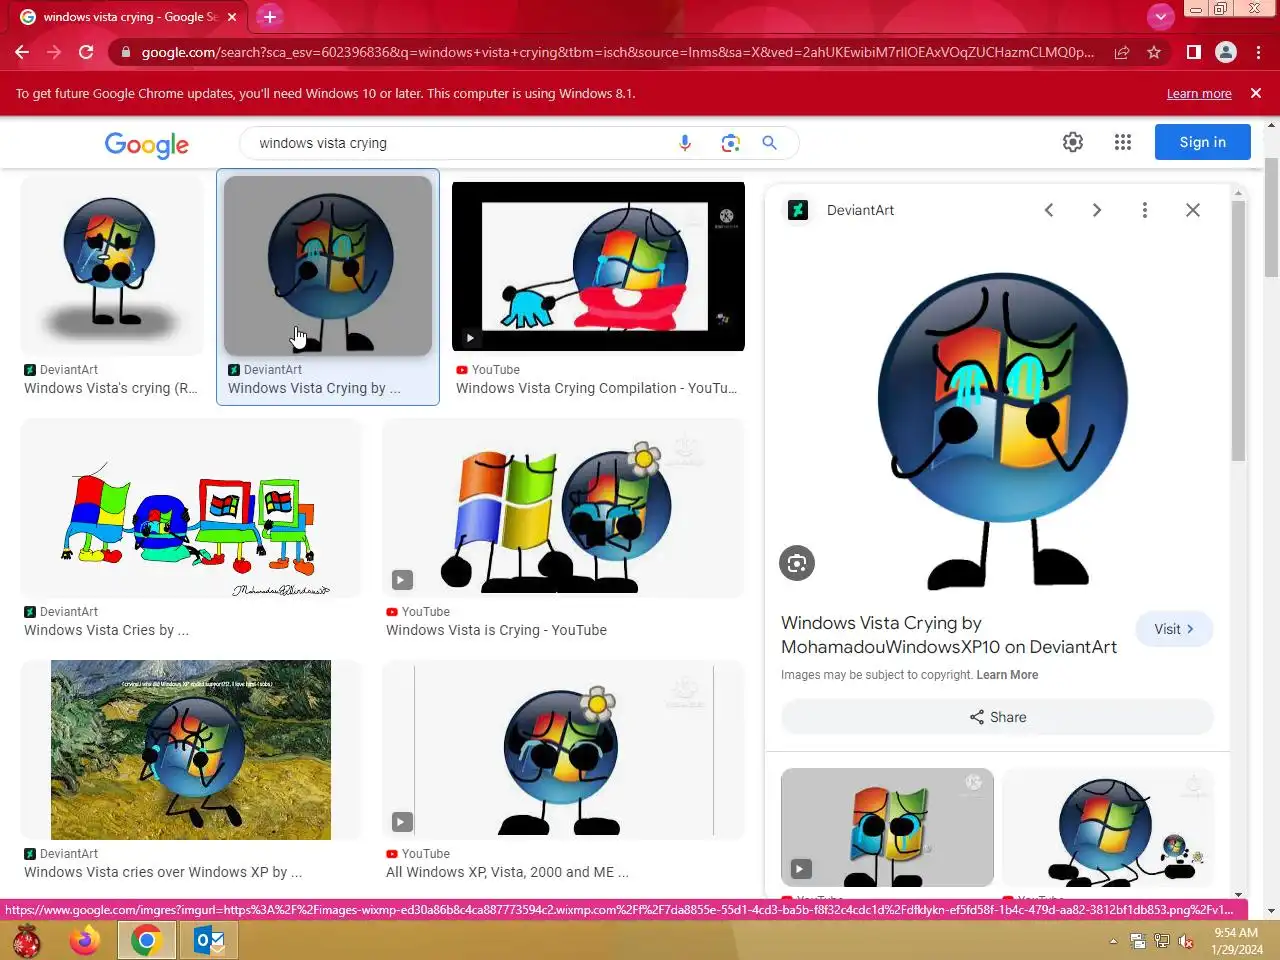The width and height of the screenshot is (1280, 960).
Task: Open Windows Vista Crying title link in panel
Action: click(x=949, y=635)
